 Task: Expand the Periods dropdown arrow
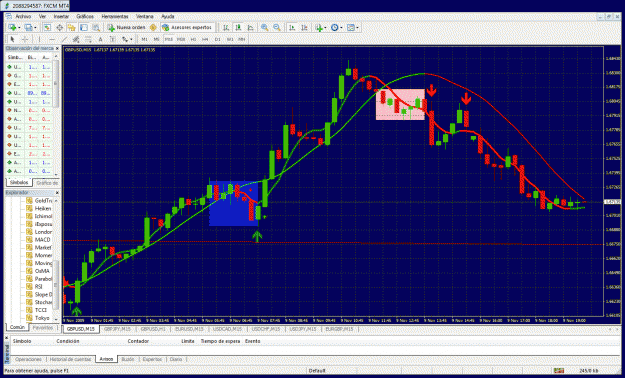click(x=341, y=28)
